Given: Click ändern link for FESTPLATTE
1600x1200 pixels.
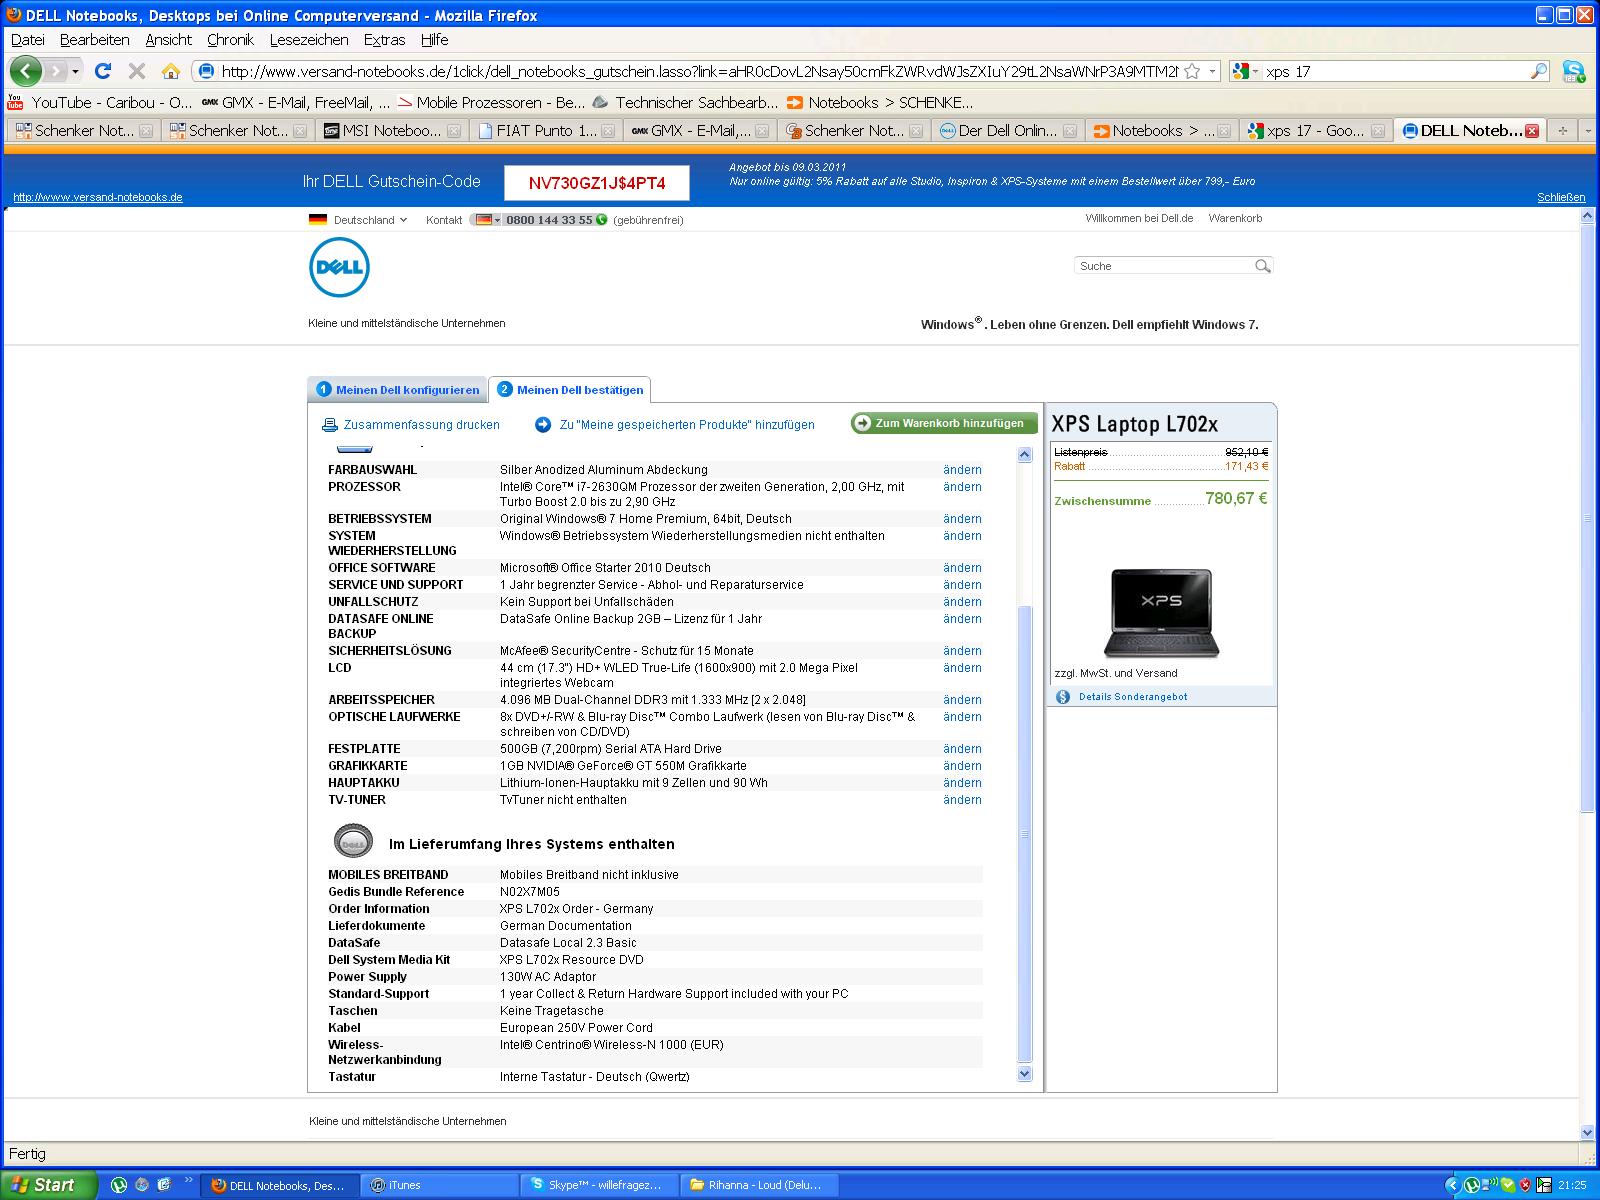Looking at the screenshot, I should (962, 749).
